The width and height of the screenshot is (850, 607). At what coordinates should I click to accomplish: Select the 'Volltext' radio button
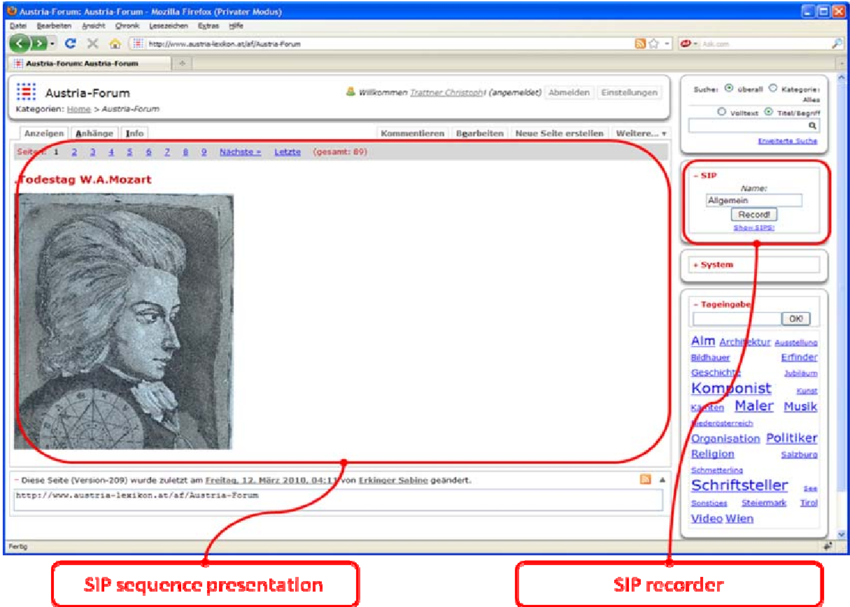point(721,112)
